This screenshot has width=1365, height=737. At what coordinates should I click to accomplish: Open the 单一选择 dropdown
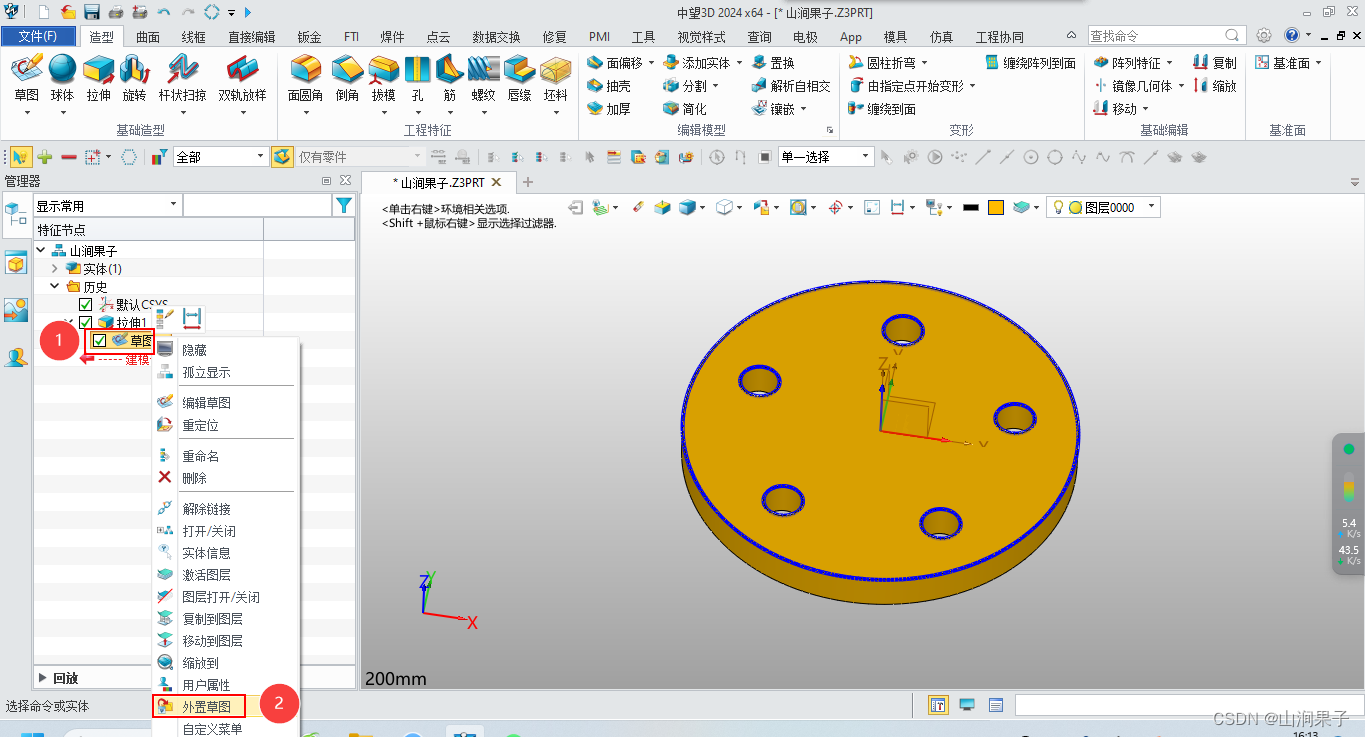pos(826,157)
